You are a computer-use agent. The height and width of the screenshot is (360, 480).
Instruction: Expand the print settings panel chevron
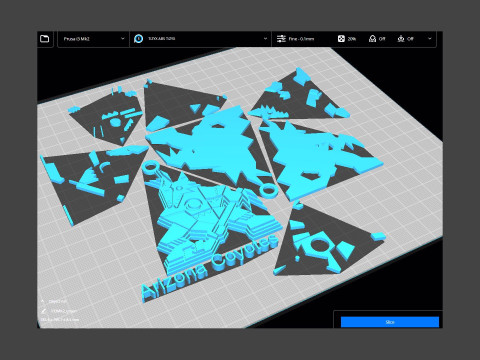[x=430, y=39]
